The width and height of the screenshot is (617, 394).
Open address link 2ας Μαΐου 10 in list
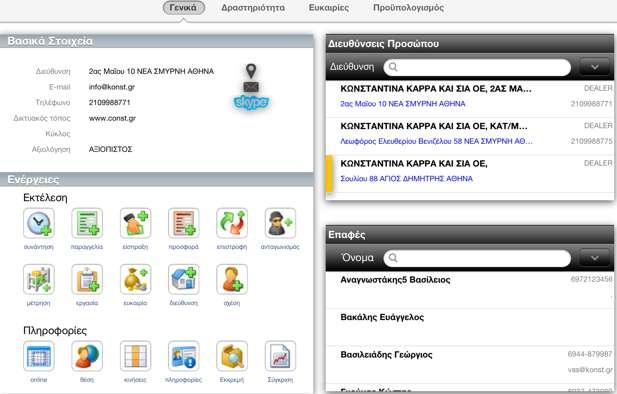click(403, 104)
